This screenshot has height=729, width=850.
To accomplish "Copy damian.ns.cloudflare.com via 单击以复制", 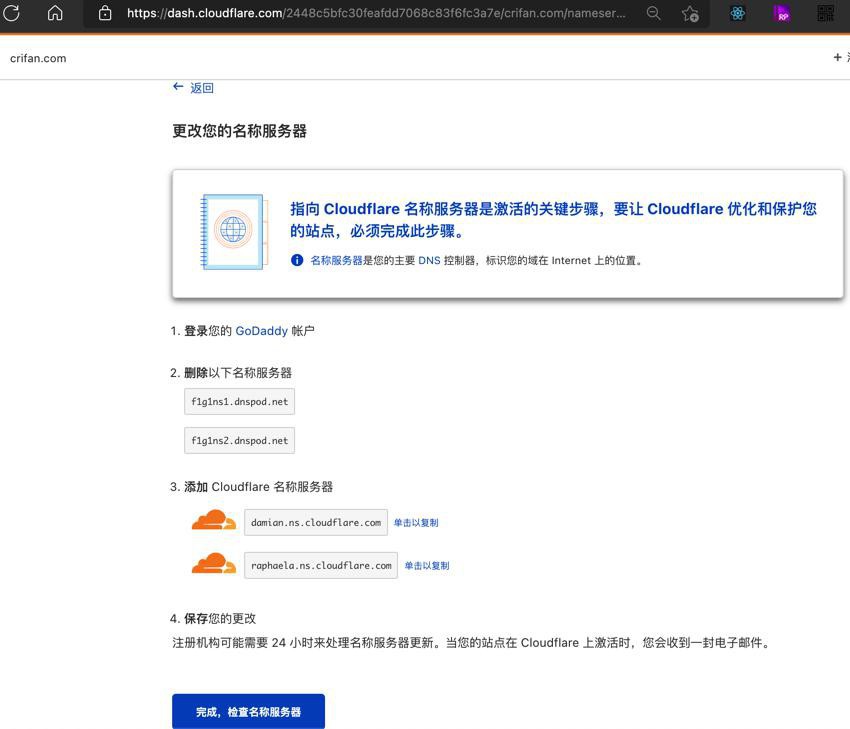I will (x=416, y=522).
